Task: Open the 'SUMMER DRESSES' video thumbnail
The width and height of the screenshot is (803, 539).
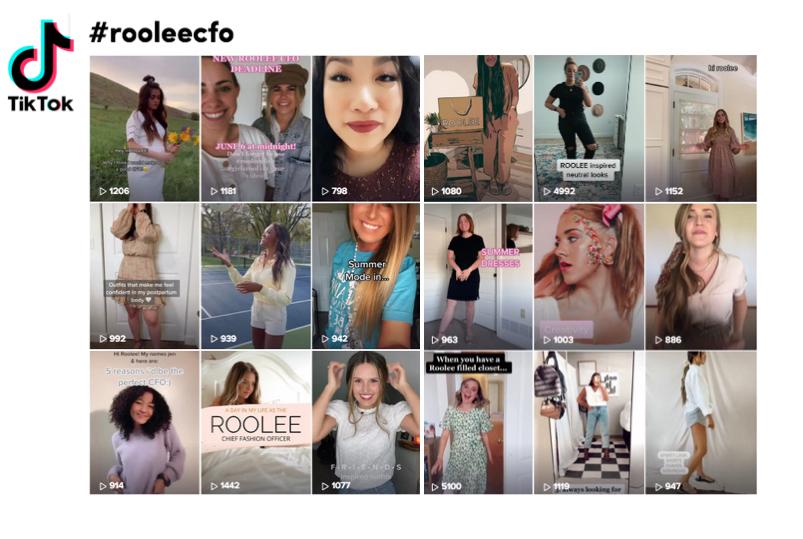Action: tap(478, 276)
